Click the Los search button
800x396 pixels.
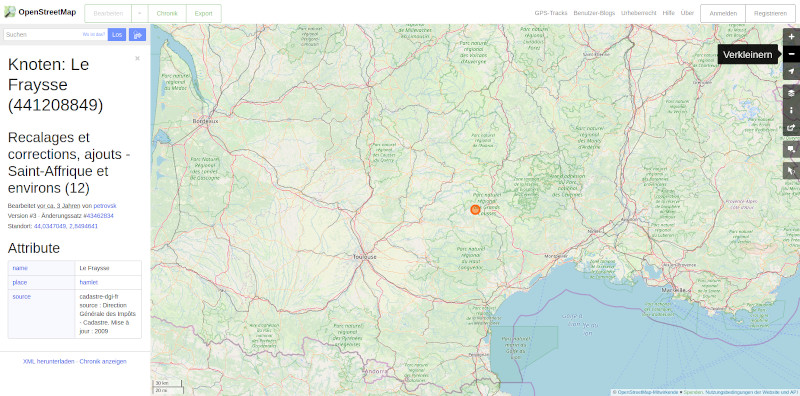tap(117, 35)
